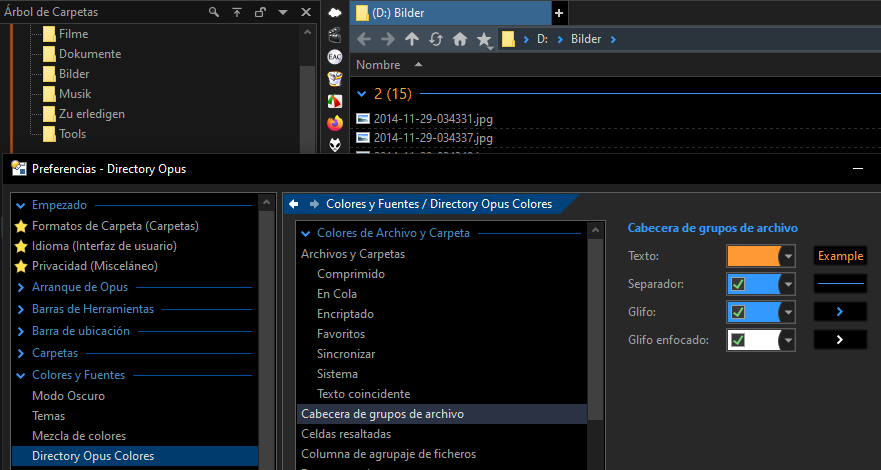Refresh the Bilder folder listing
The width and height of the screenshot is (881, 470).
pyautogui.click(x=435, y=39)
